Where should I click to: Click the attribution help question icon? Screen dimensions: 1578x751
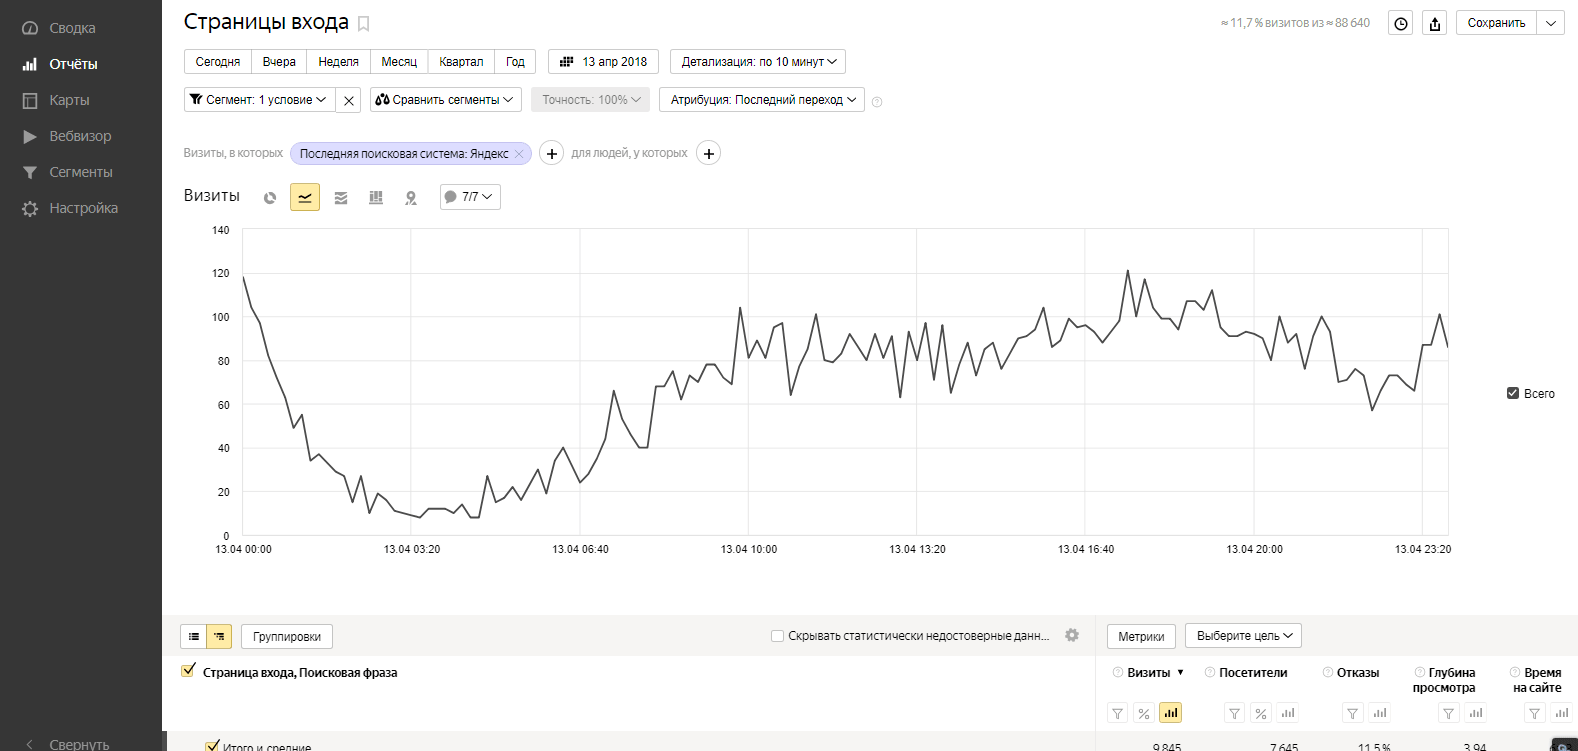[x=877, y=102]
